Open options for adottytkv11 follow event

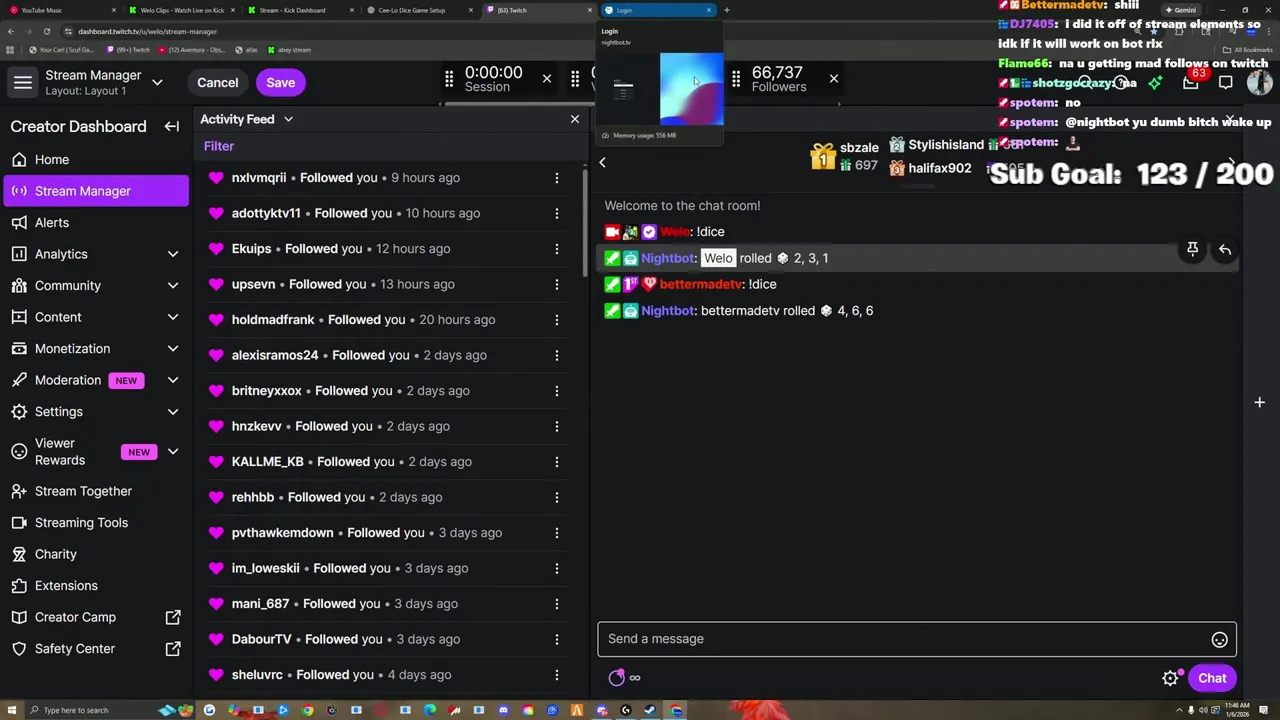[x=556, y=213]
